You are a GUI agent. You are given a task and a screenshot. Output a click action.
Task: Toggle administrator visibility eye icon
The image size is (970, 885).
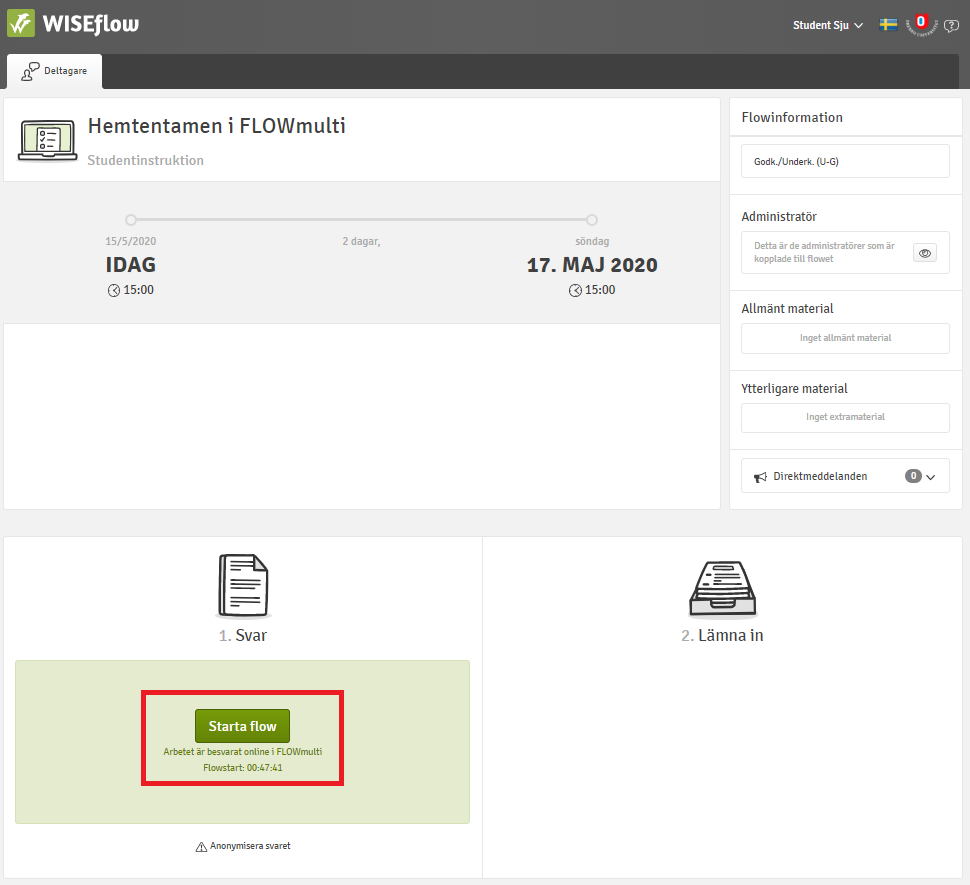[925, 253]
